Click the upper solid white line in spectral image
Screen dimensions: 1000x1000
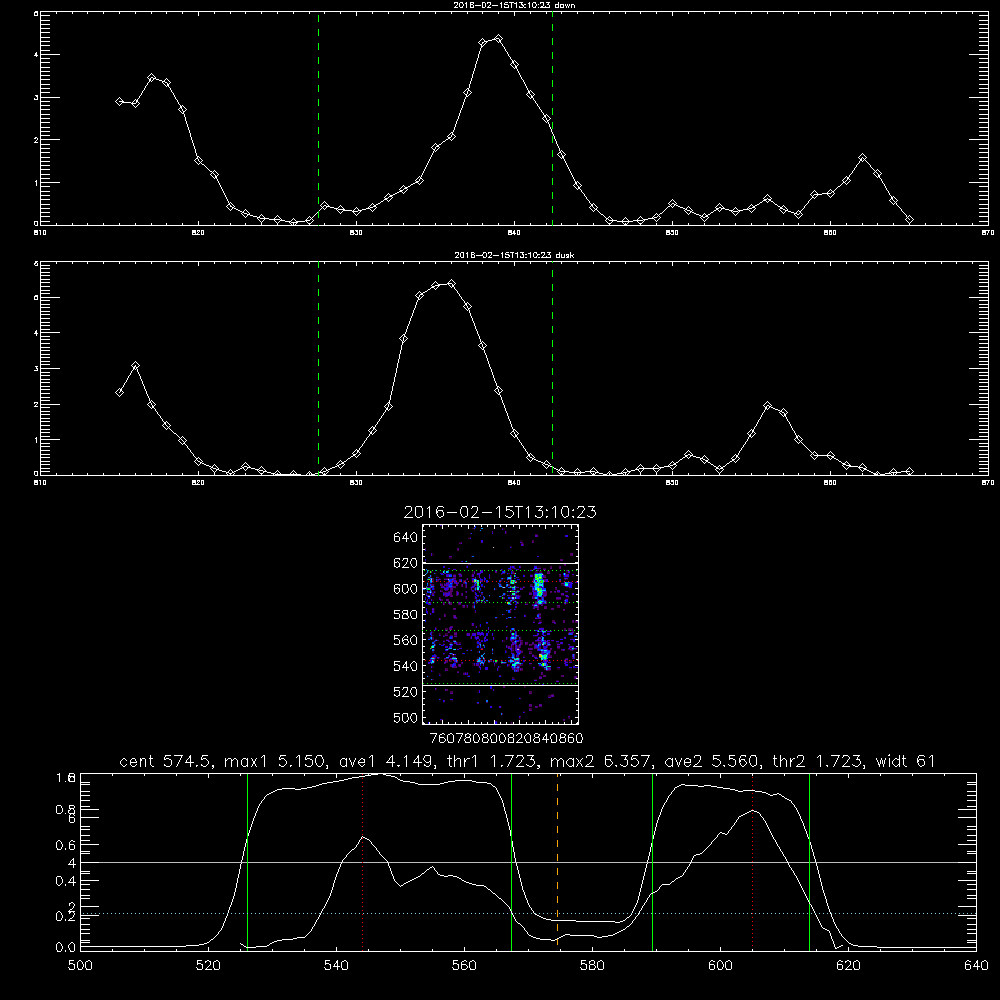501,564
